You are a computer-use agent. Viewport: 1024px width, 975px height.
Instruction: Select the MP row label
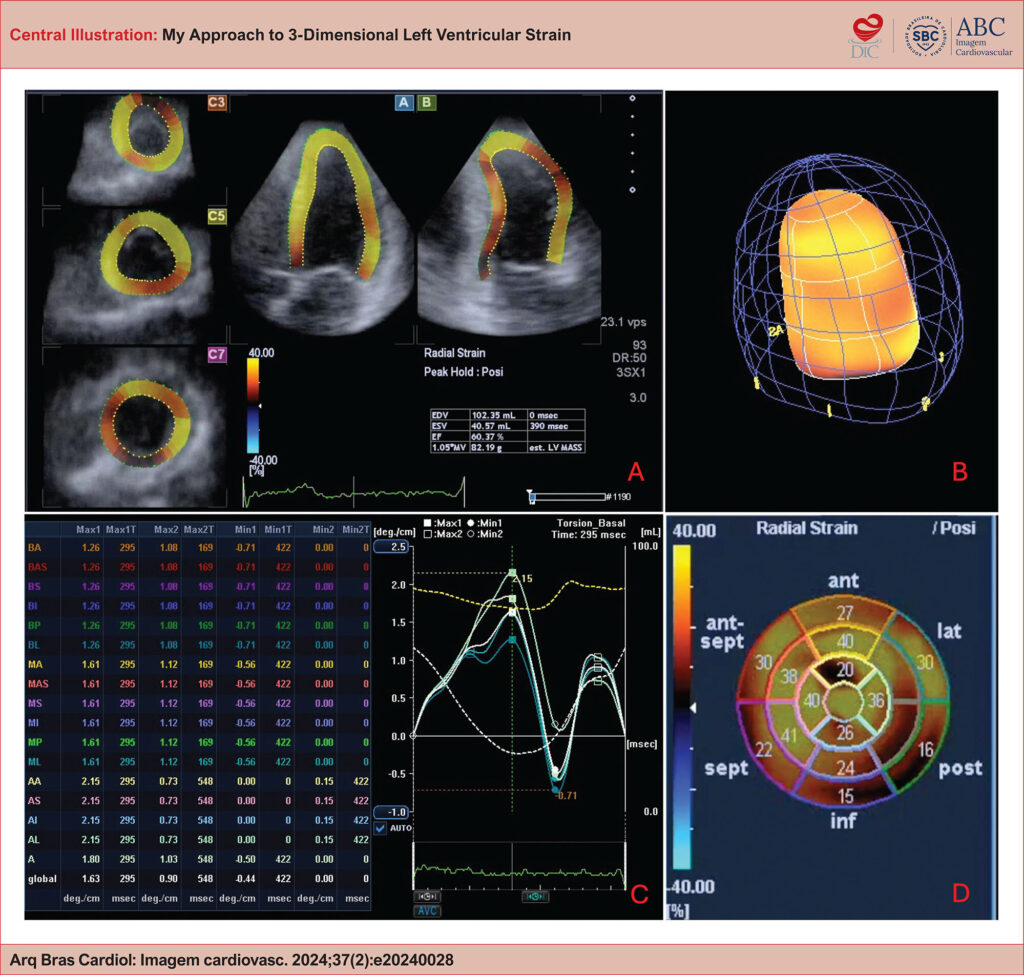click(x=35, y=743)
